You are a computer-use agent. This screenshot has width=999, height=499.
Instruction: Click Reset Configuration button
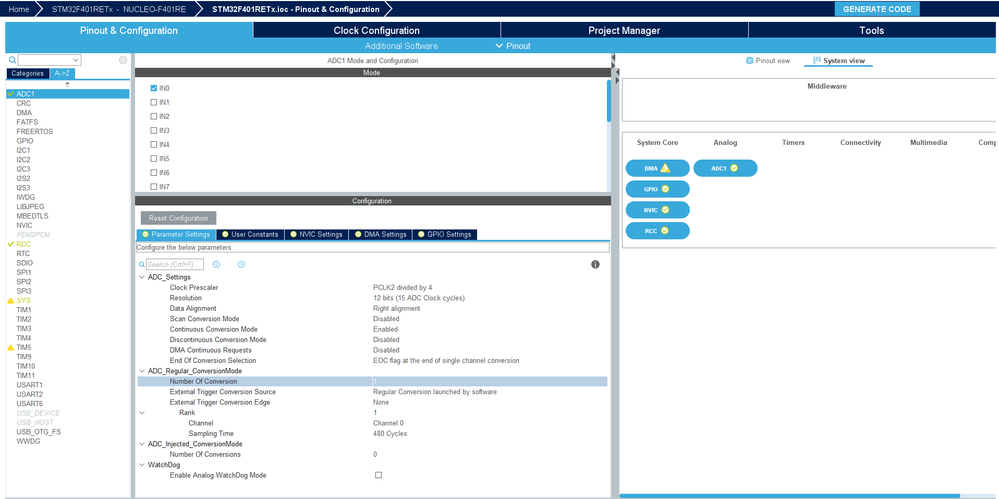(178, 218)
